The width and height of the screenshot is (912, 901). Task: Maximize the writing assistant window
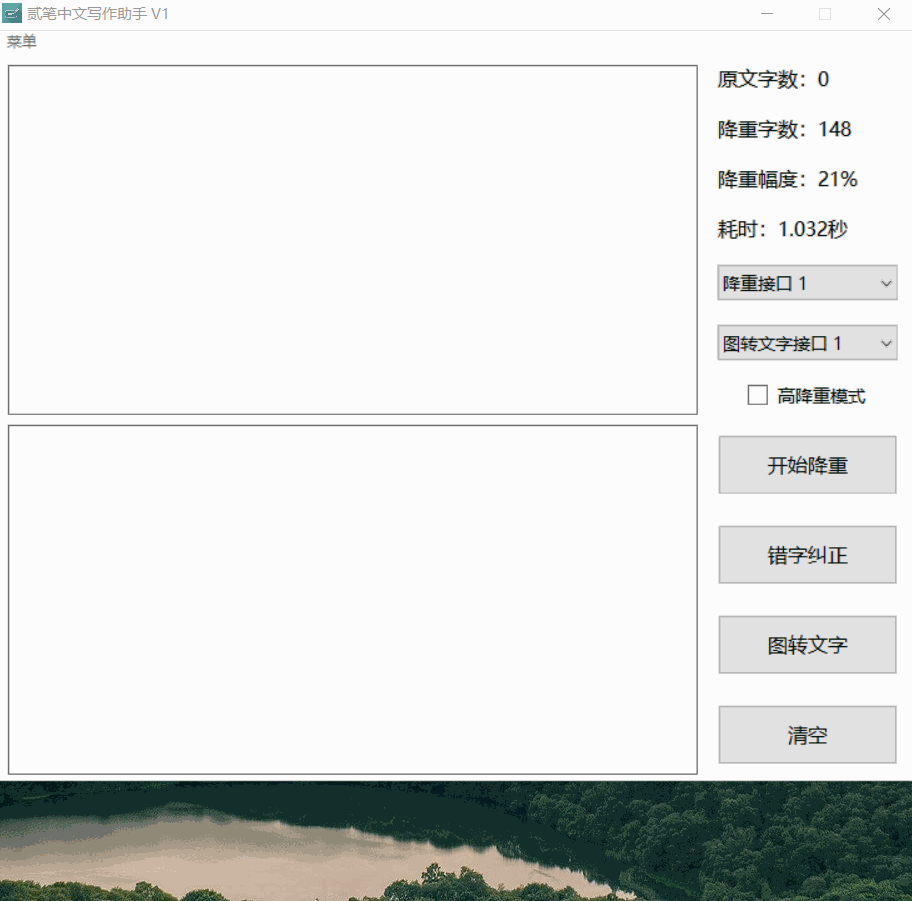[x=825, y=14]
